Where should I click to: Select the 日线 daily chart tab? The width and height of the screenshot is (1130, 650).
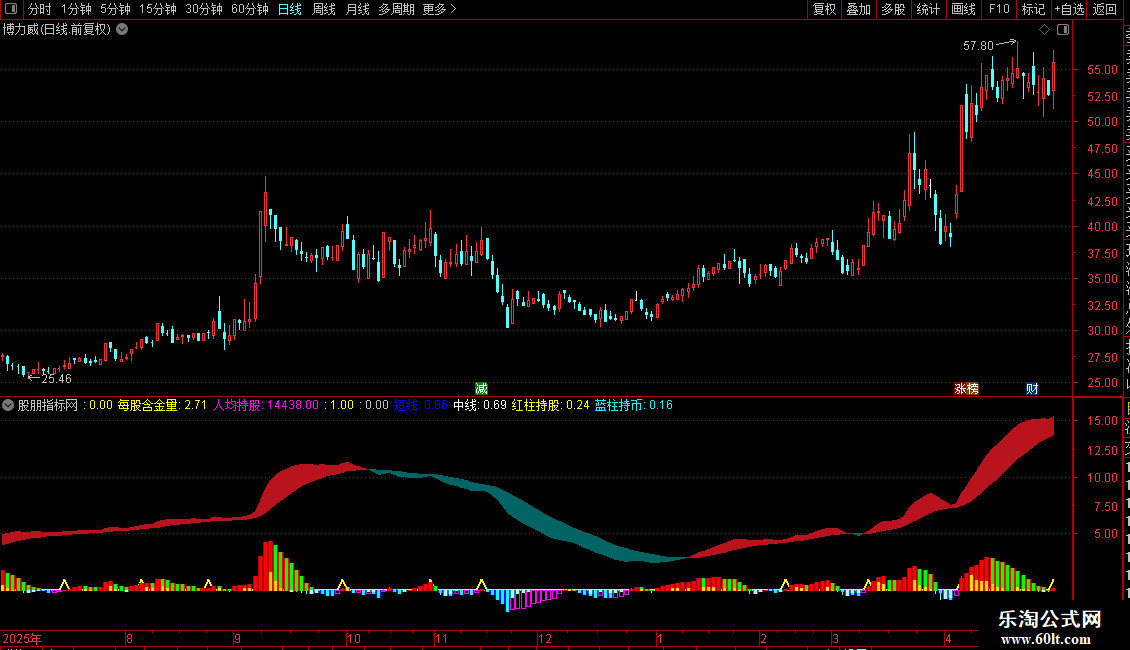(x=290, y=9)
